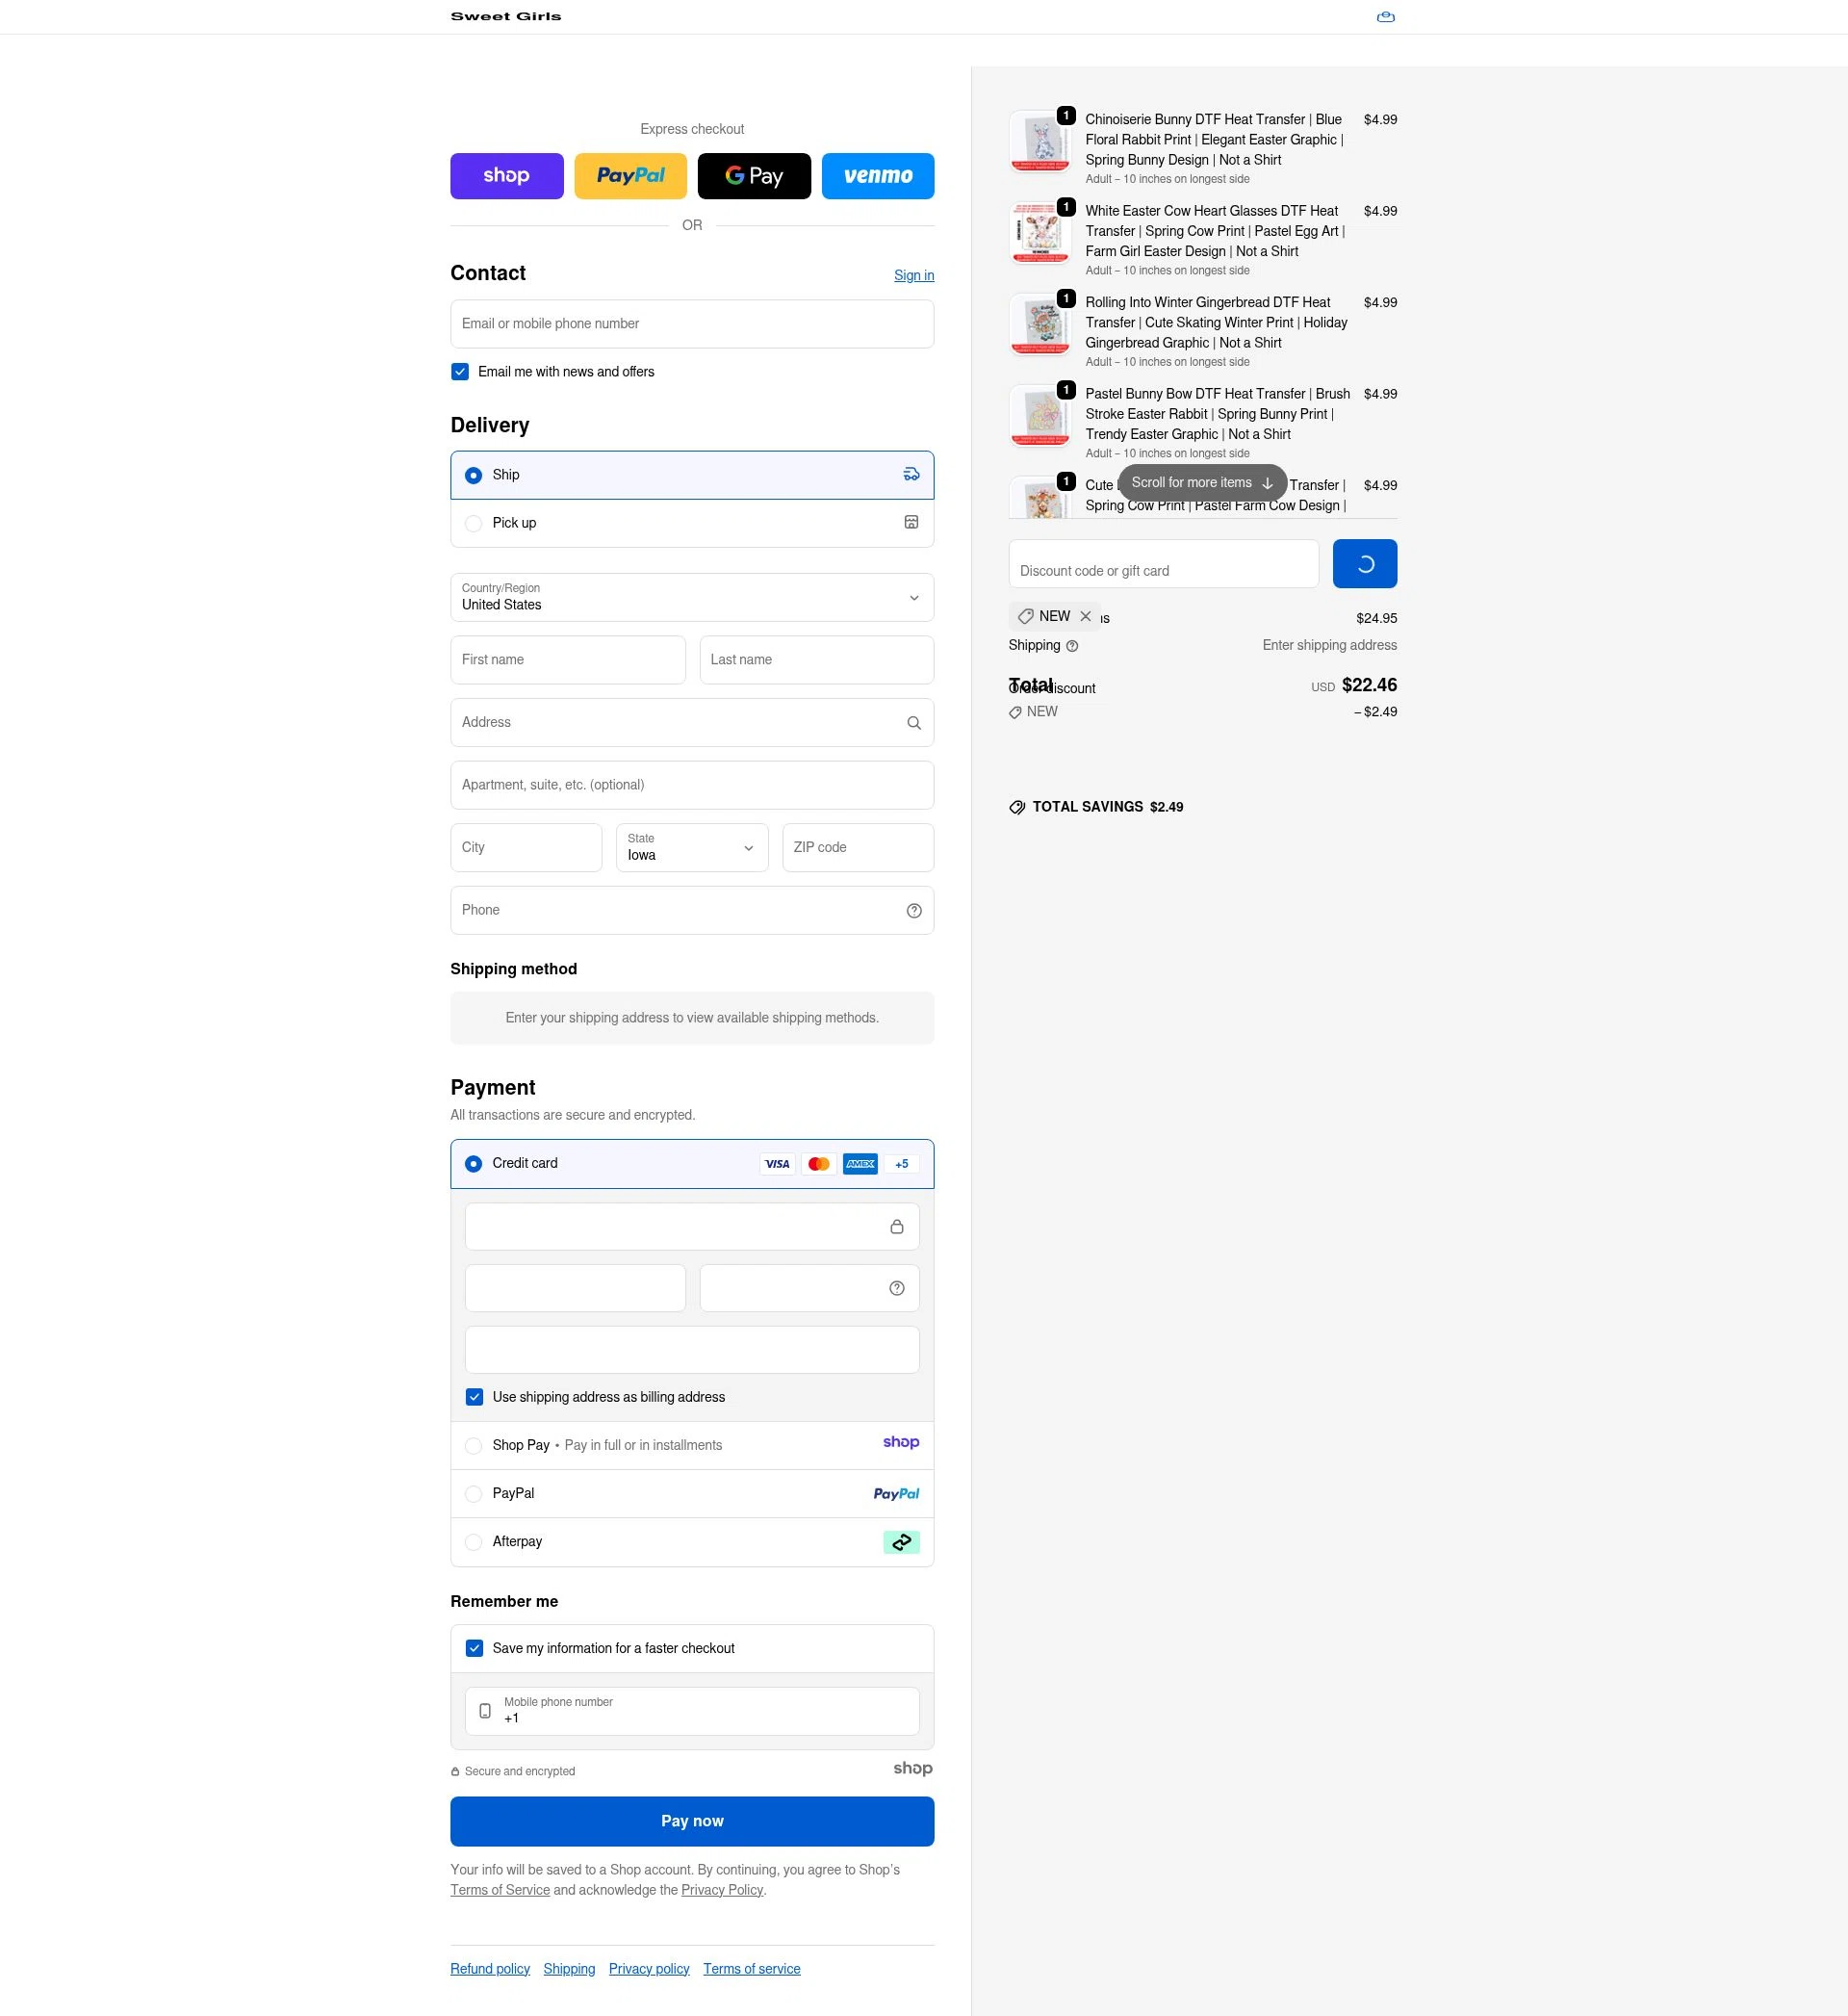
Task: Click the Shop Pay express checkout button
Action: [507, 176]
